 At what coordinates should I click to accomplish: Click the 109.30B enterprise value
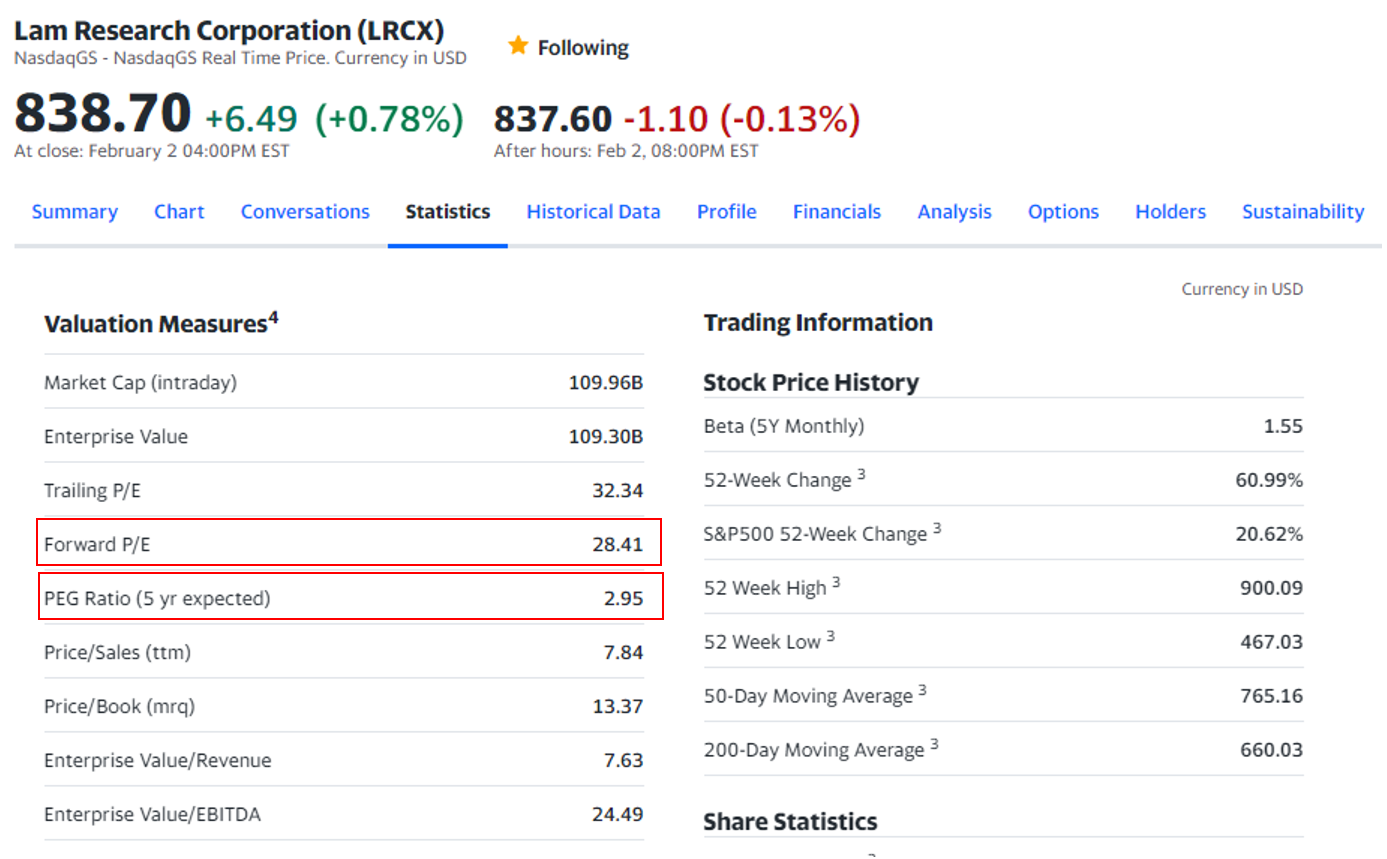click(x=605, y=436)
